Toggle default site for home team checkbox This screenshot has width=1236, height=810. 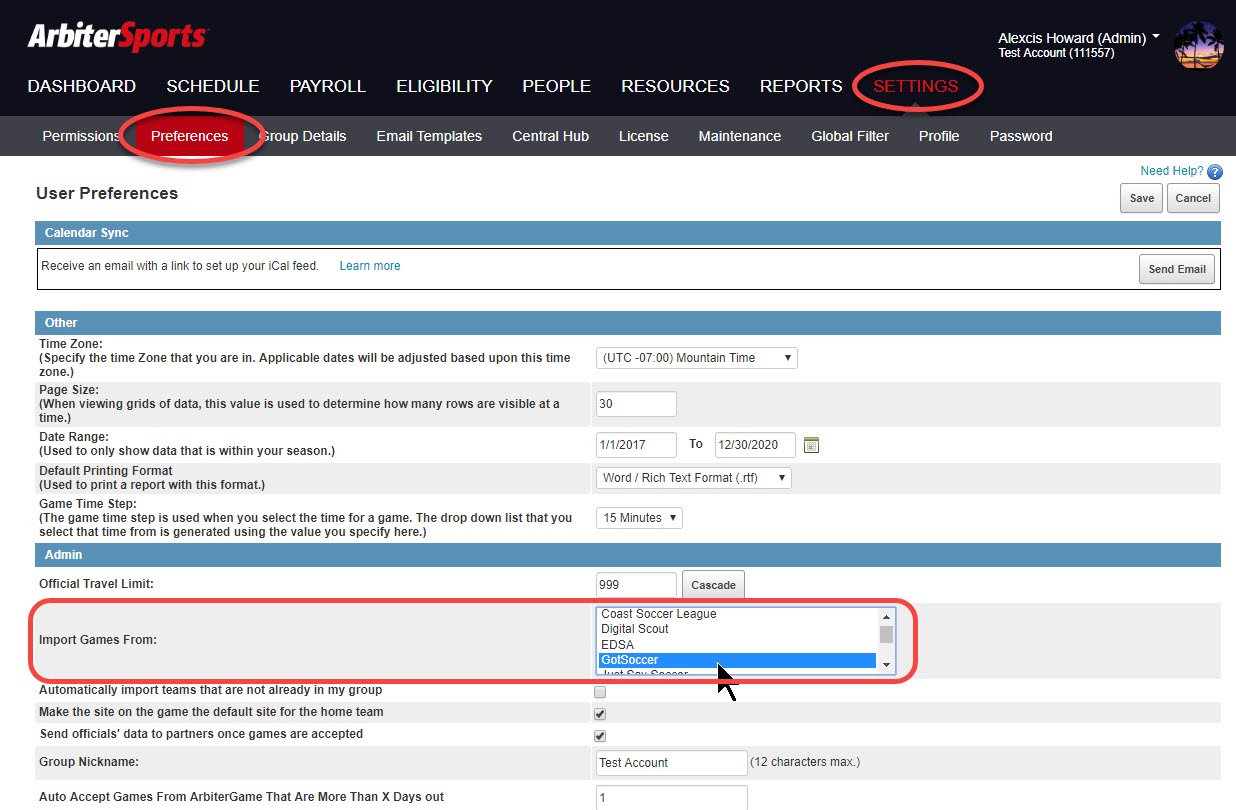click(600, 714)
